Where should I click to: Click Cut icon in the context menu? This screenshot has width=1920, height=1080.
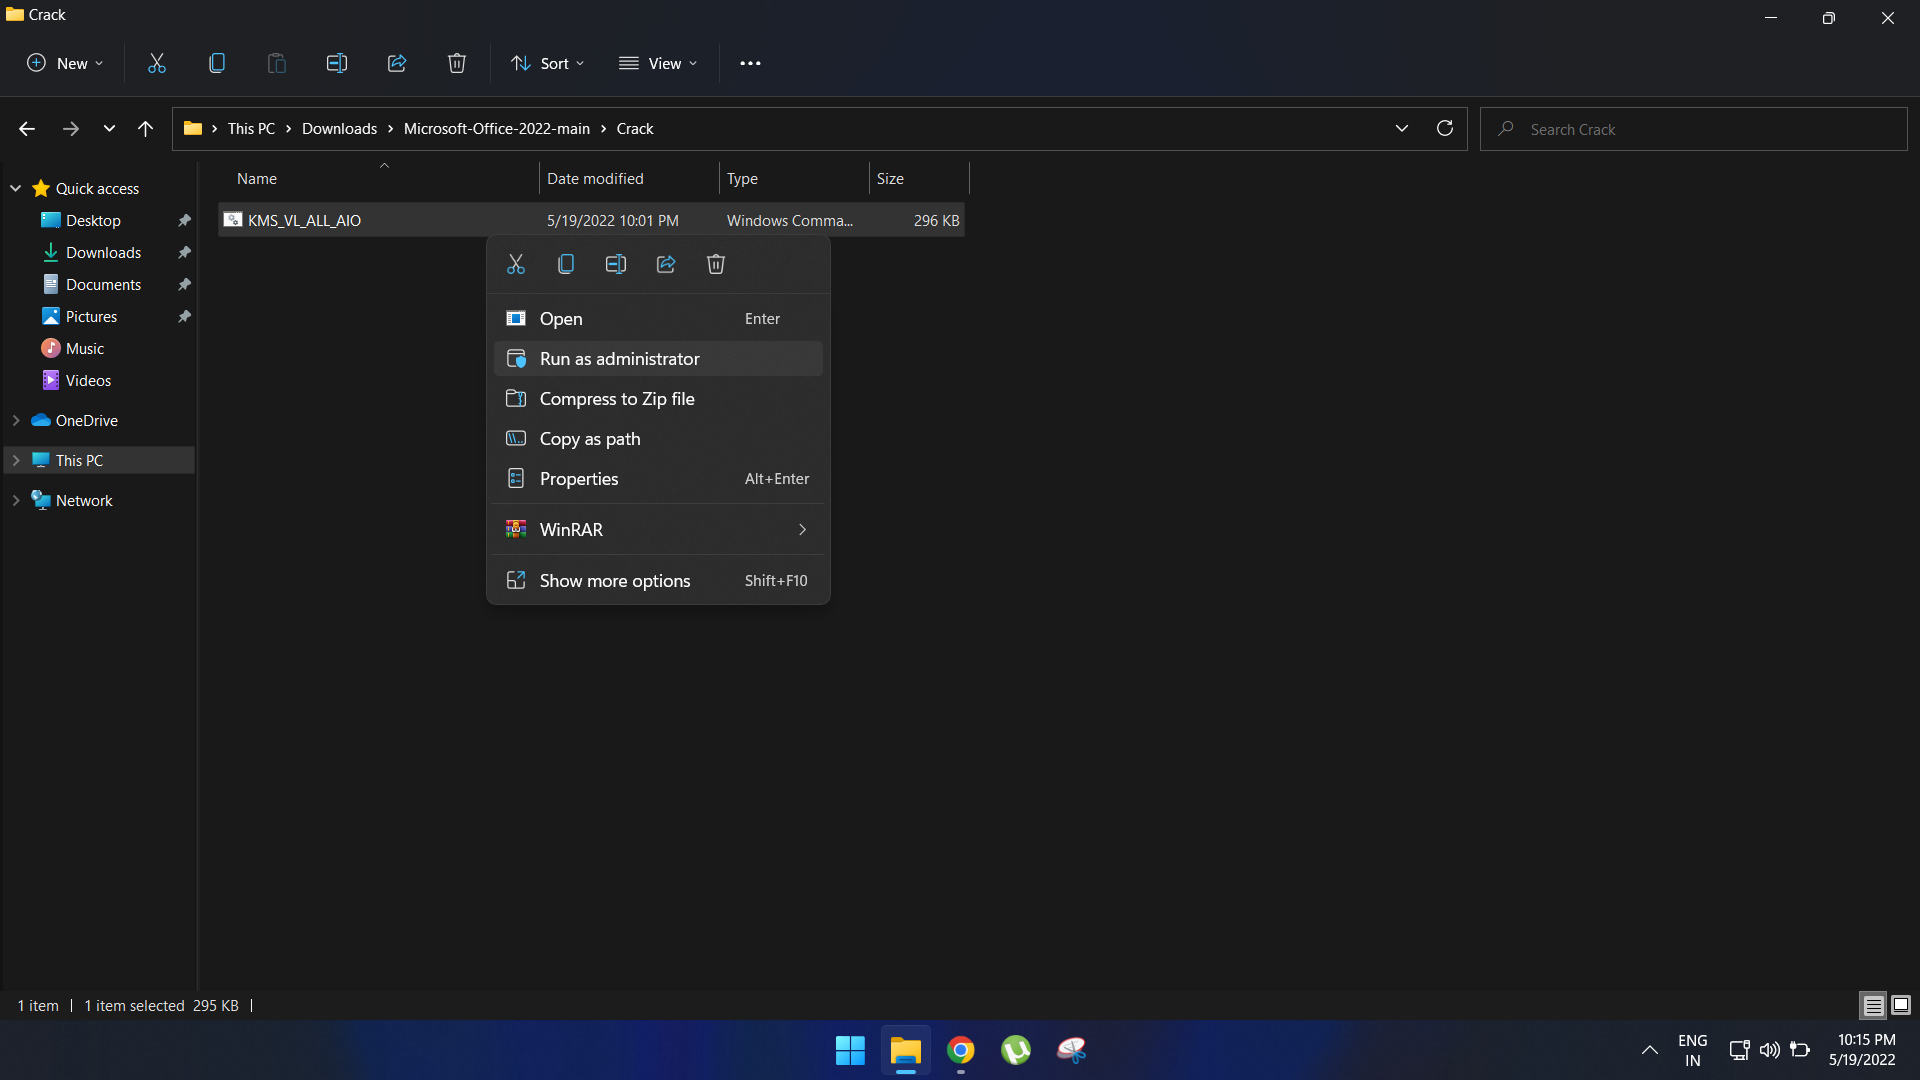coord(516,264)
